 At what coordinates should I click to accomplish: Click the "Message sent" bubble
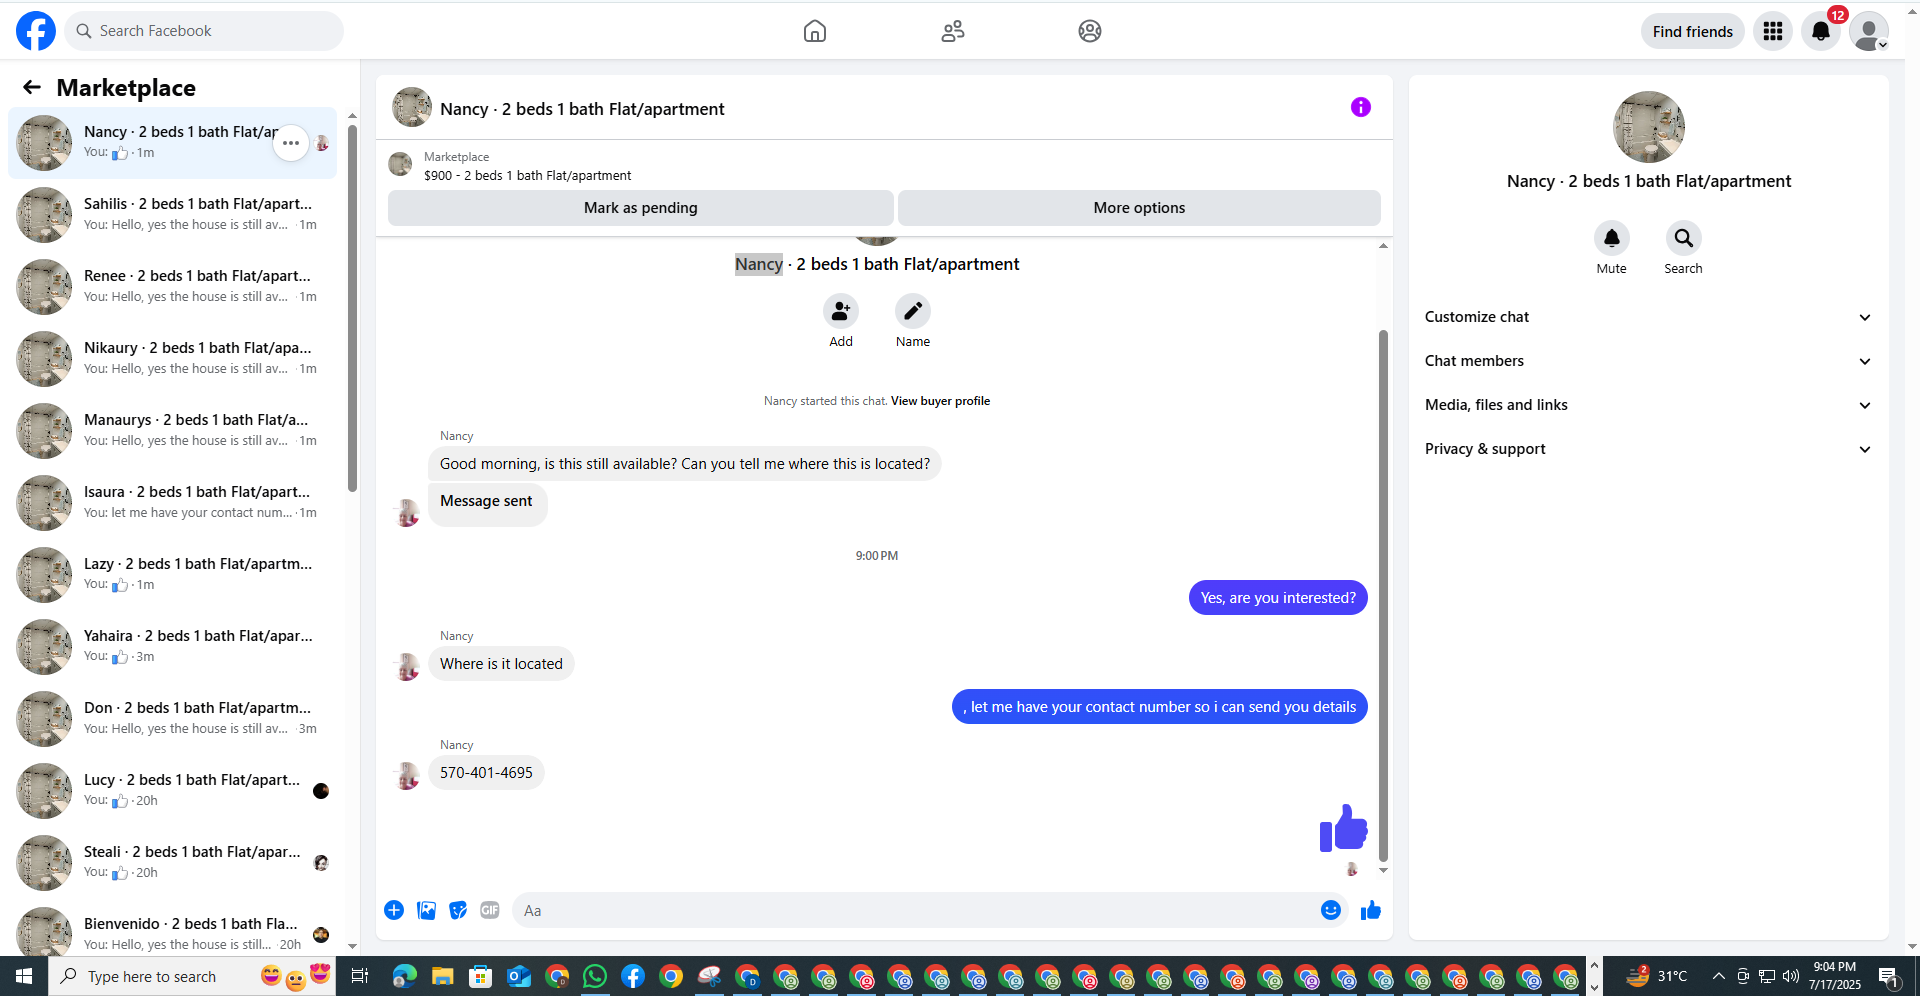pyautogui.click(x=487, y=504)
